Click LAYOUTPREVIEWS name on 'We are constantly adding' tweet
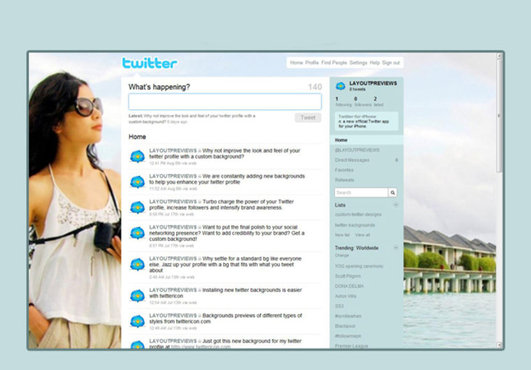This screenshot has width=531, height=370. [173, 176]
